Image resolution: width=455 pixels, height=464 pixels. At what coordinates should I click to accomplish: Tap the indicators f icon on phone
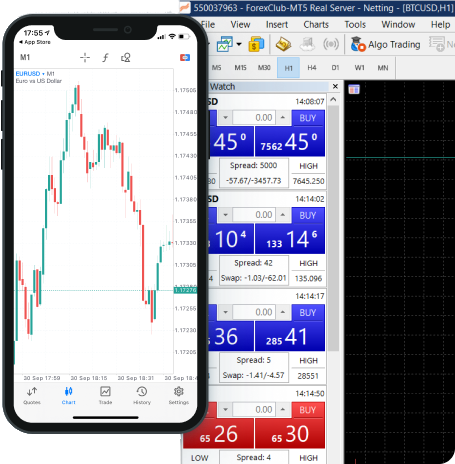105,58
